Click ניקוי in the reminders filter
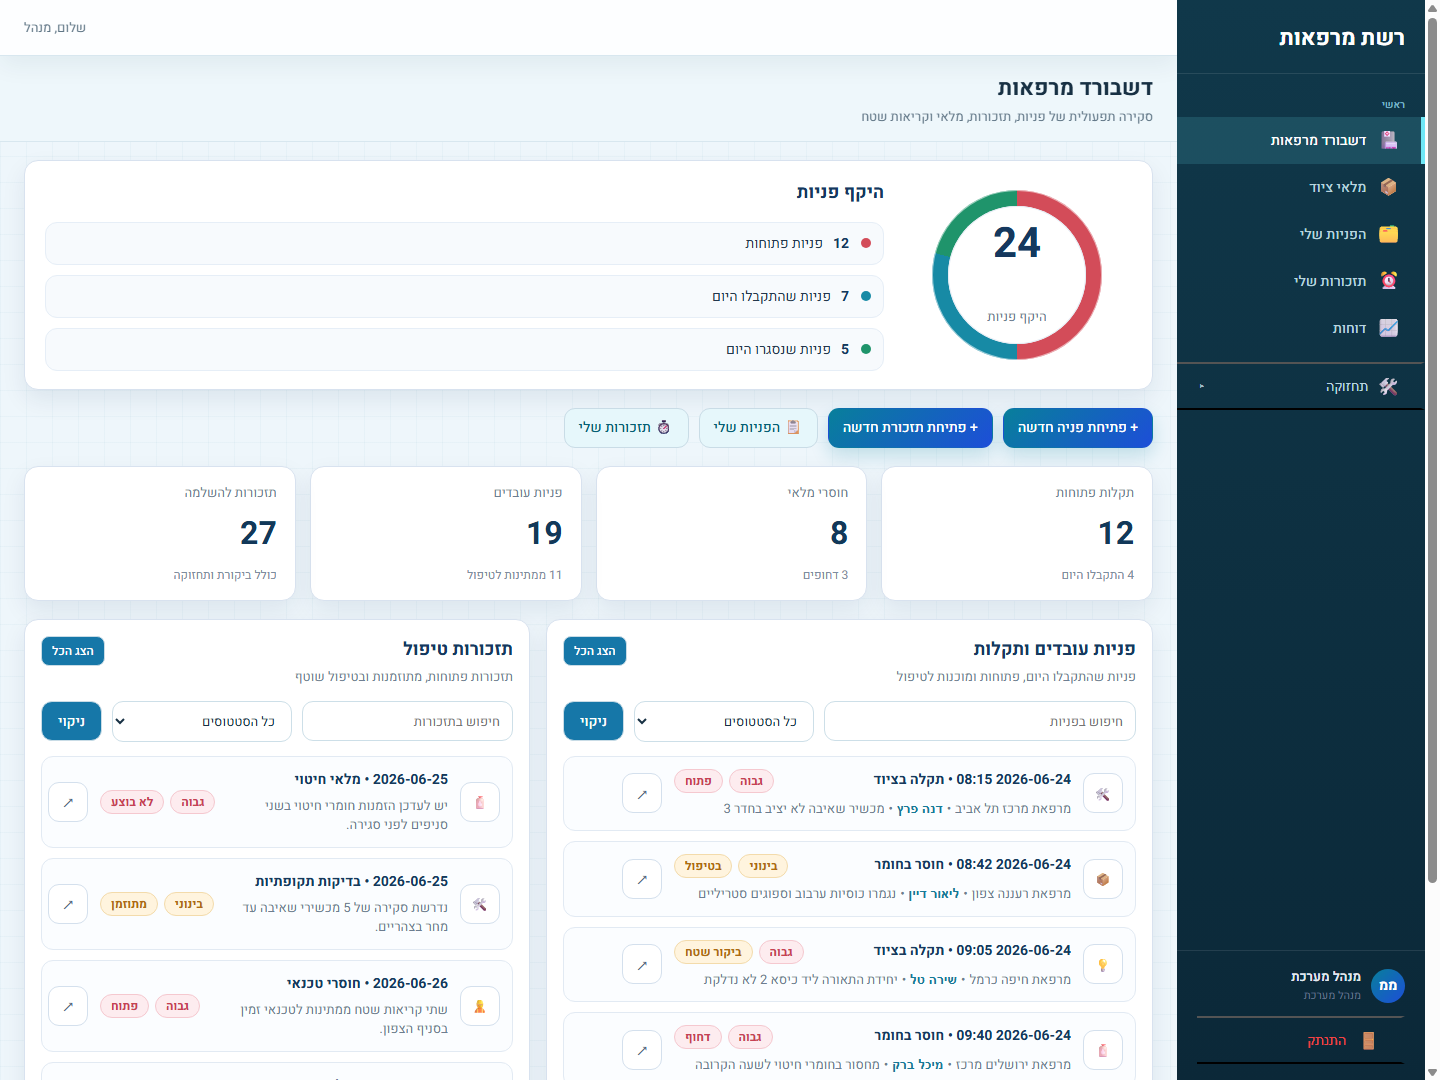This screenshot has width=1440, height=1080. pos(71,721)
